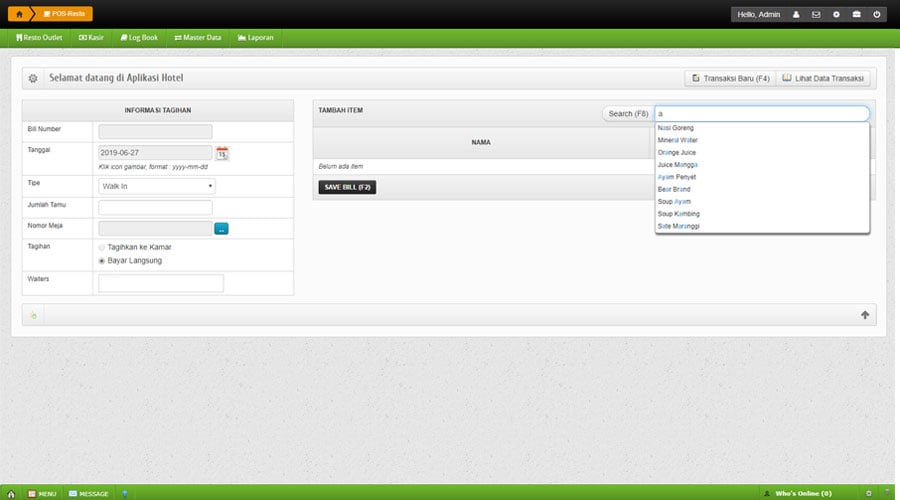Click the home icon in top bar
This screenshot has height=500, width=900.
[19, 14]
